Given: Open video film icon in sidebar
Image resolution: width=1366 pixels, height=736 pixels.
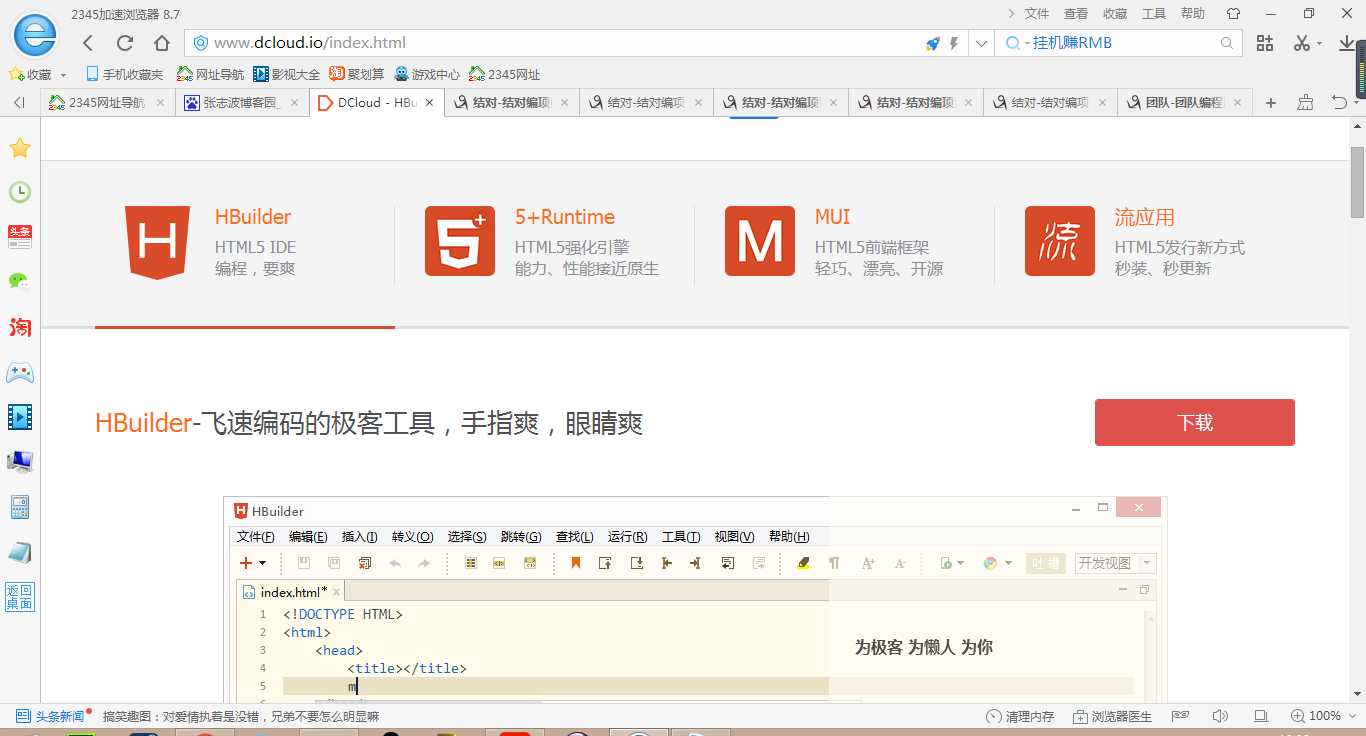Looking at the screenshot, I should point(20,417).
